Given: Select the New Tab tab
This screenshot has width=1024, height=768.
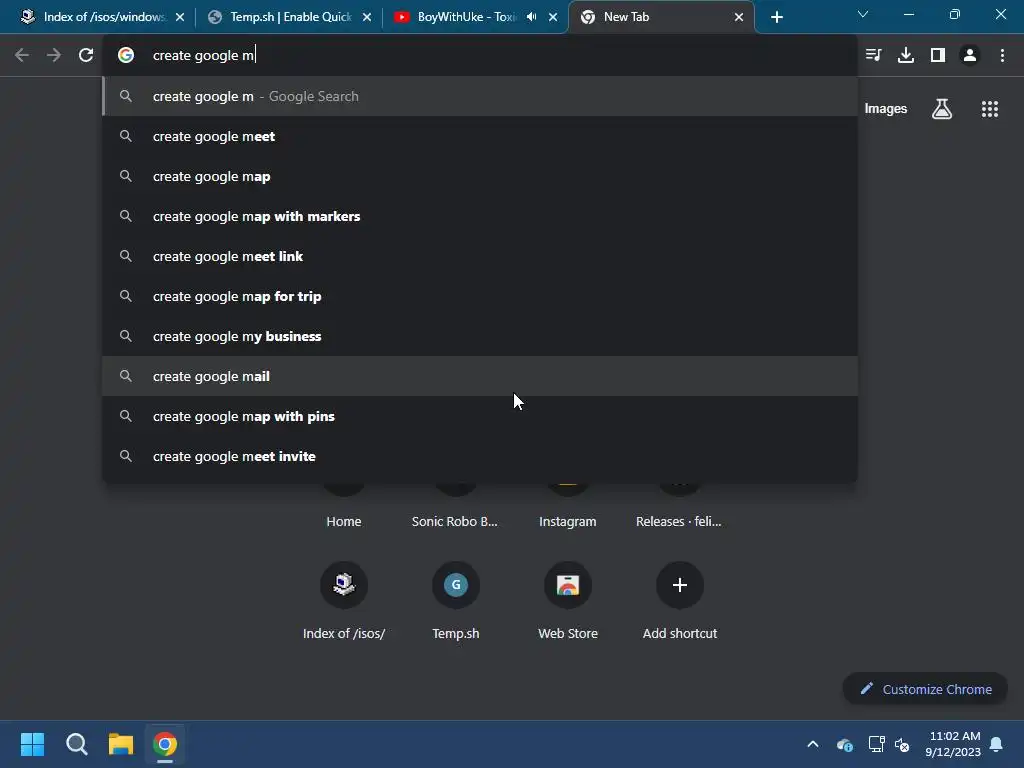Looking at the screenshot, I should pyautogui.click(x=660, y=17).
